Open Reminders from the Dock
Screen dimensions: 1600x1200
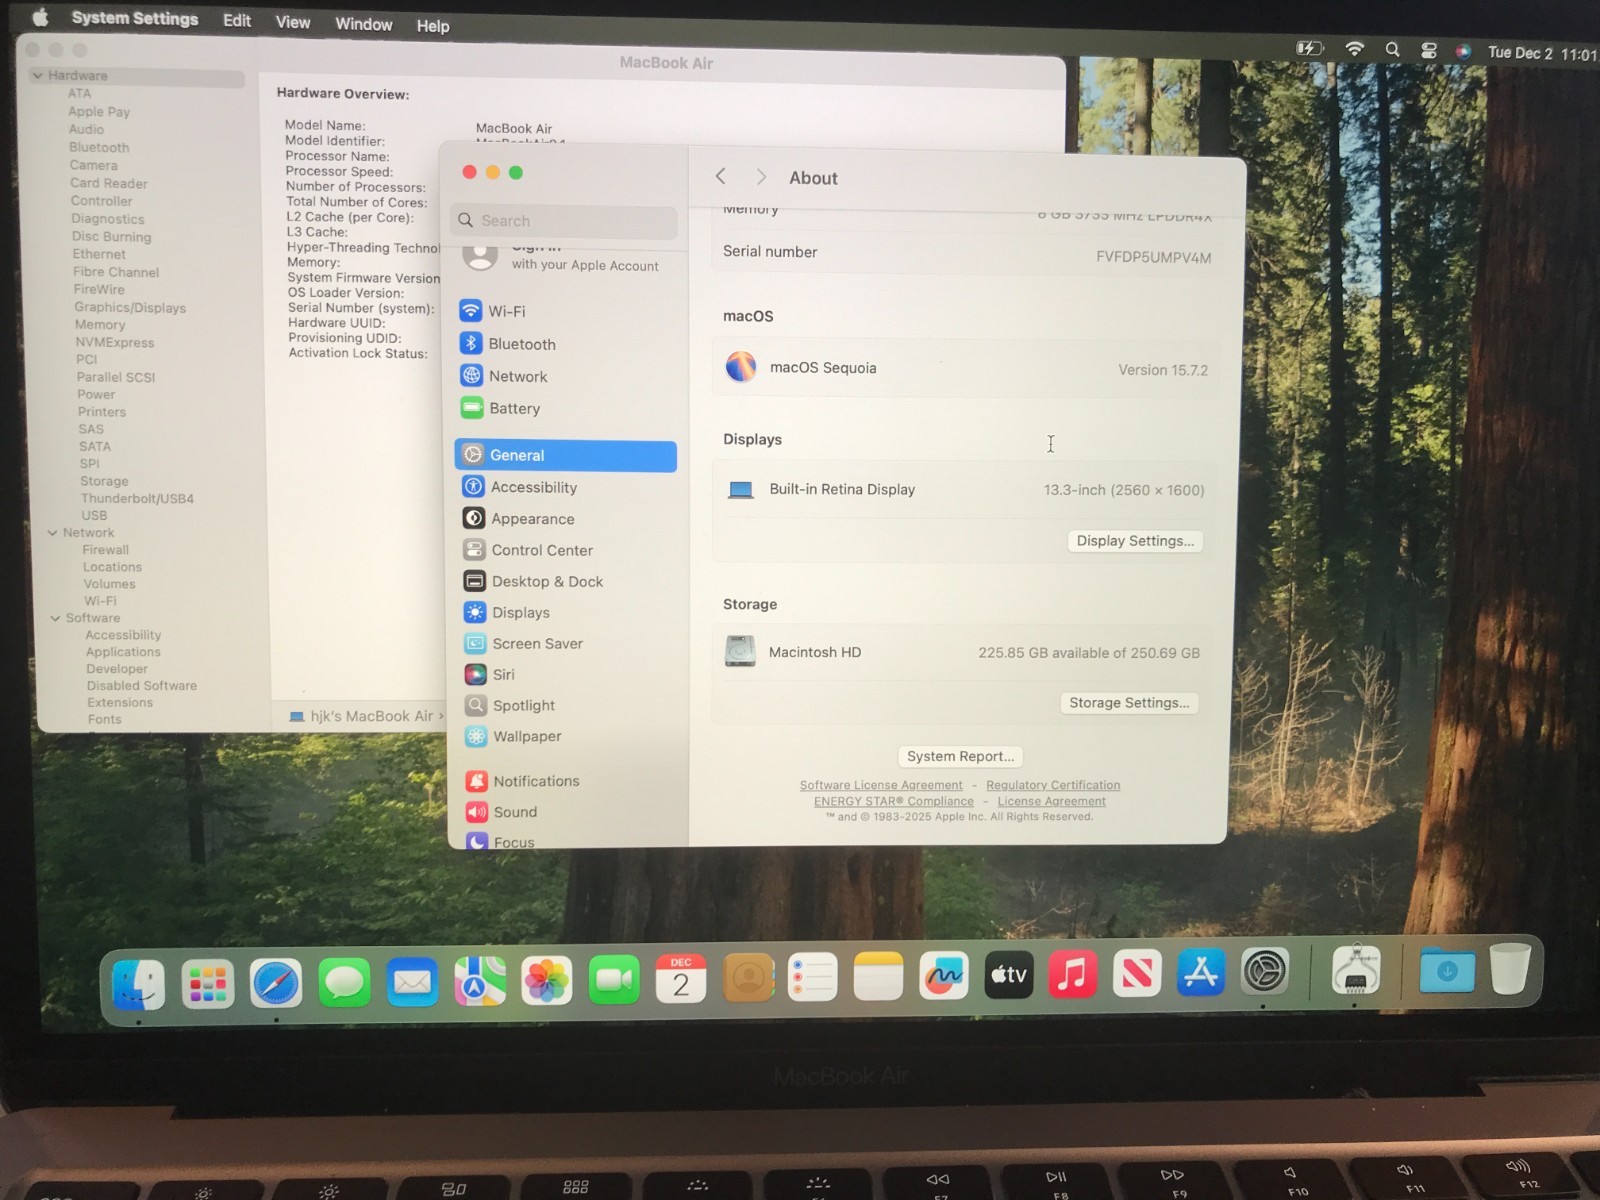coord(812,977)
